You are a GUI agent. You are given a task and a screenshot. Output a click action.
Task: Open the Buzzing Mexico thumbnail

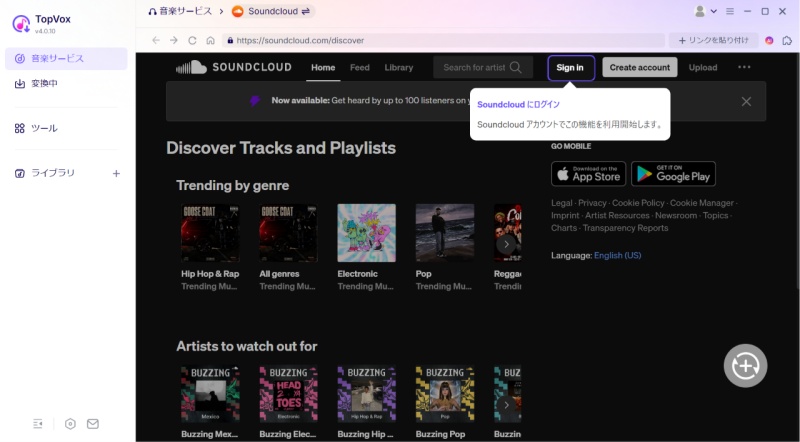point(210,394)
